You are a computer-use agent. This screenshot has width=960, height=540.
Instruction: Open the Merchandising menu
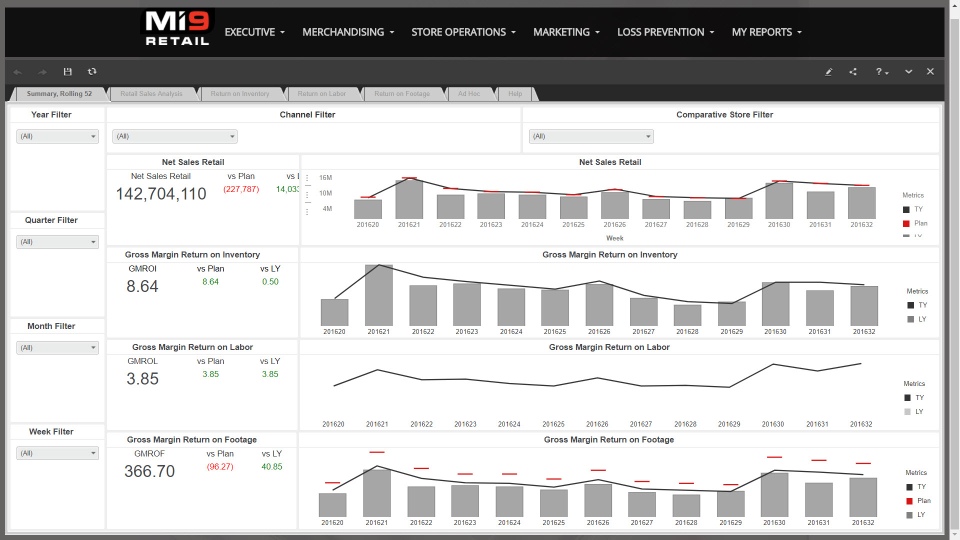pos(349,32)
